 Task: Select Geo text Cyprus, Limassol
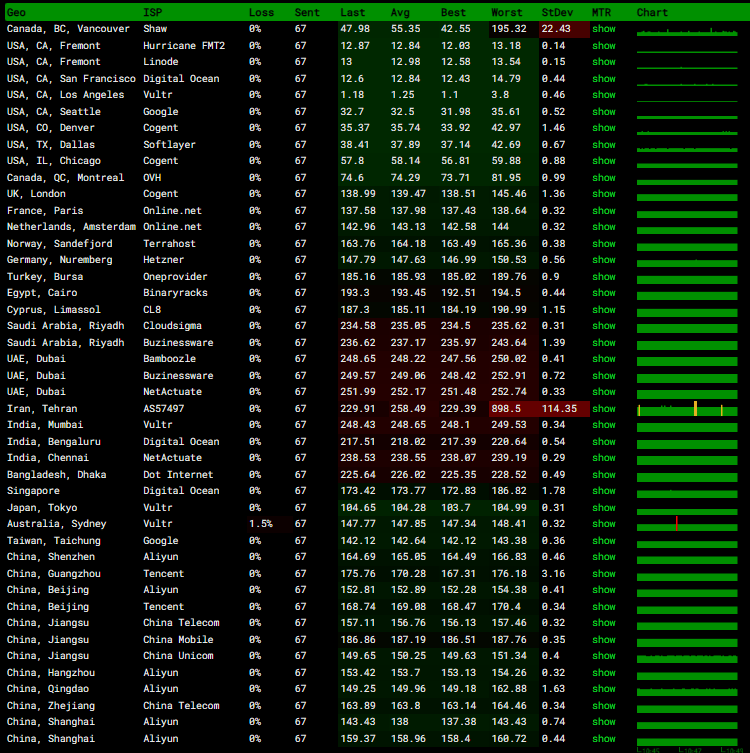pyautogui.click(x=54, y=310)
